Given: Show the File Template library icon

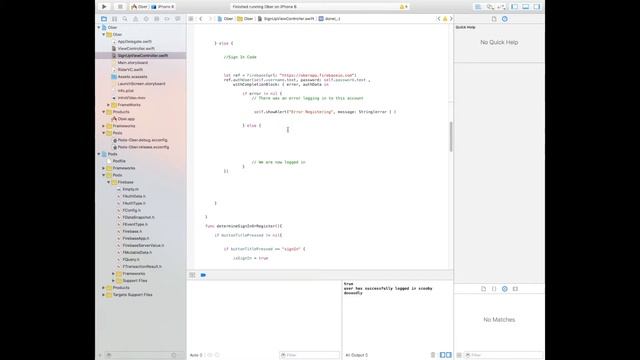Looking at the screenshot, I should (483, 289).
